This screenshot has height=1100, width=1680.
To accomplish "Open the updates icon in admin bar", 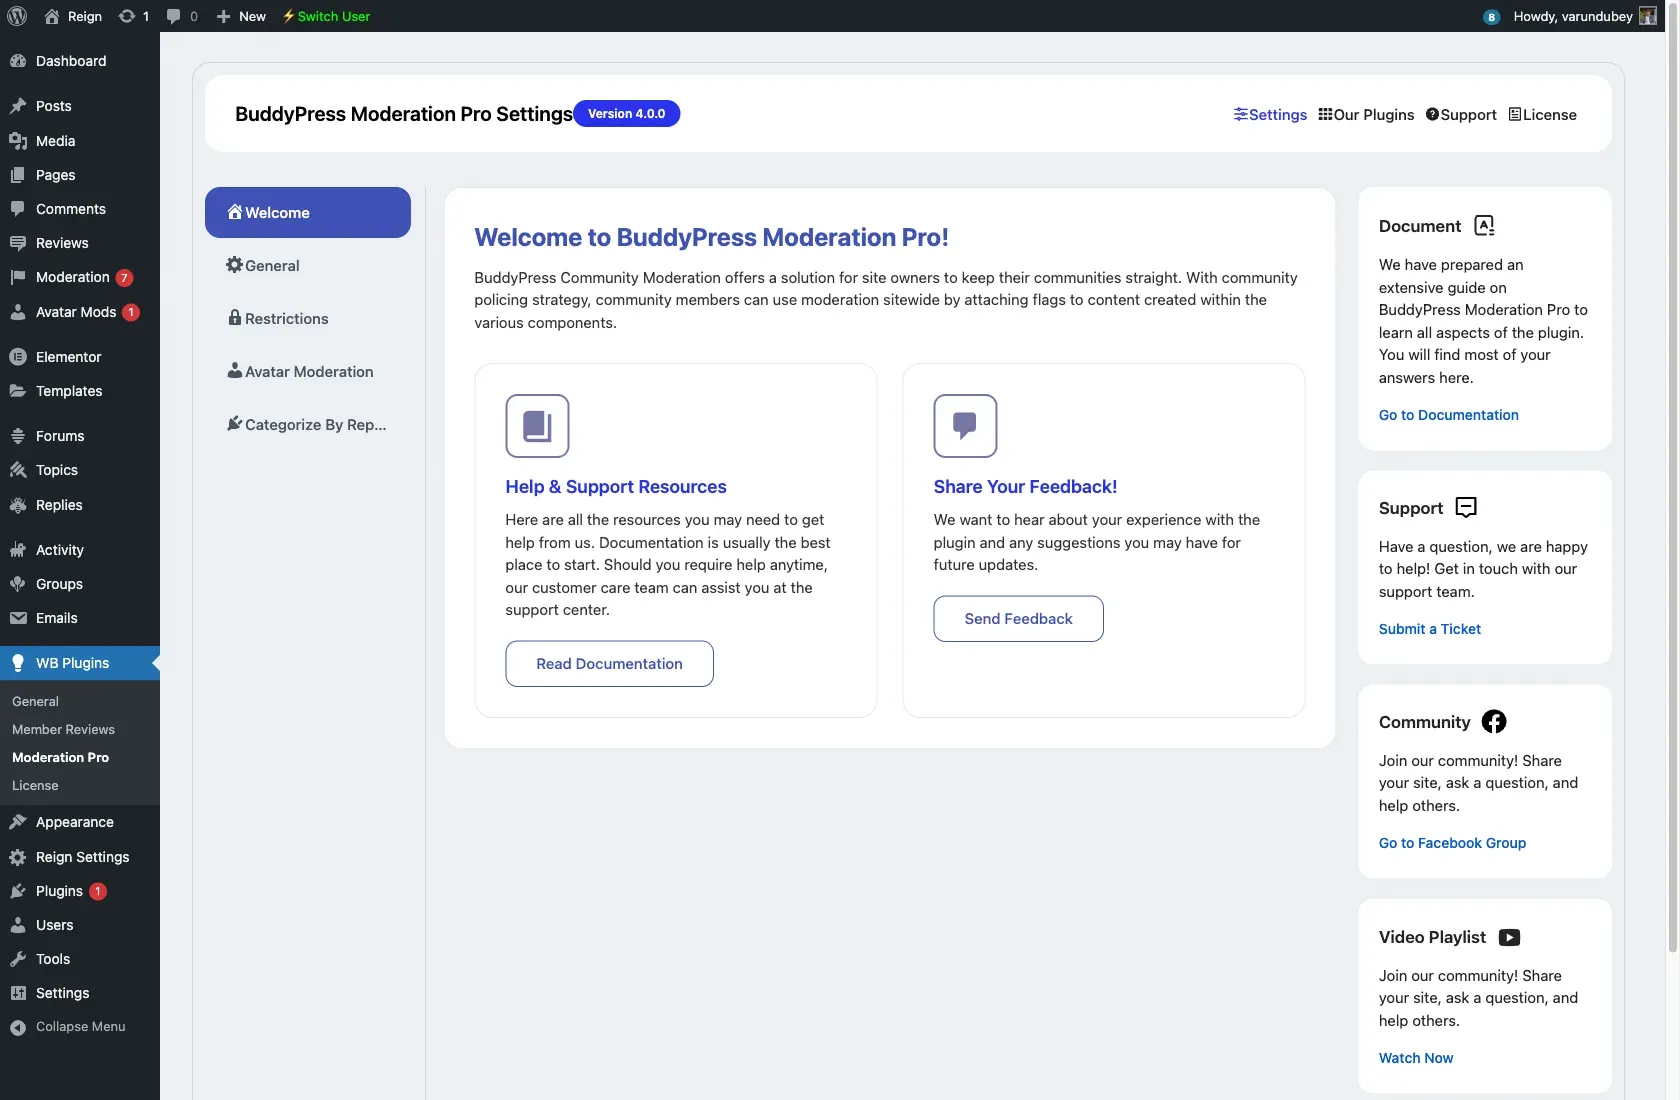I will click(x=127, y=16).
